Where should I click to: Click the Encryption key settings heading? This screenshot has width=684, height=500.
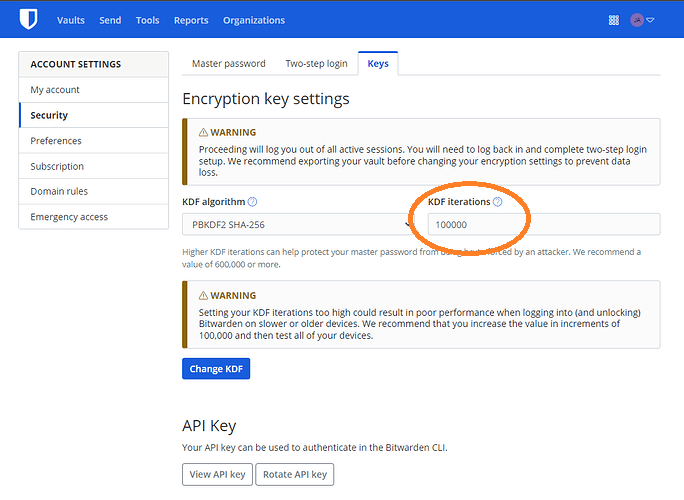[x=266, y=99]
